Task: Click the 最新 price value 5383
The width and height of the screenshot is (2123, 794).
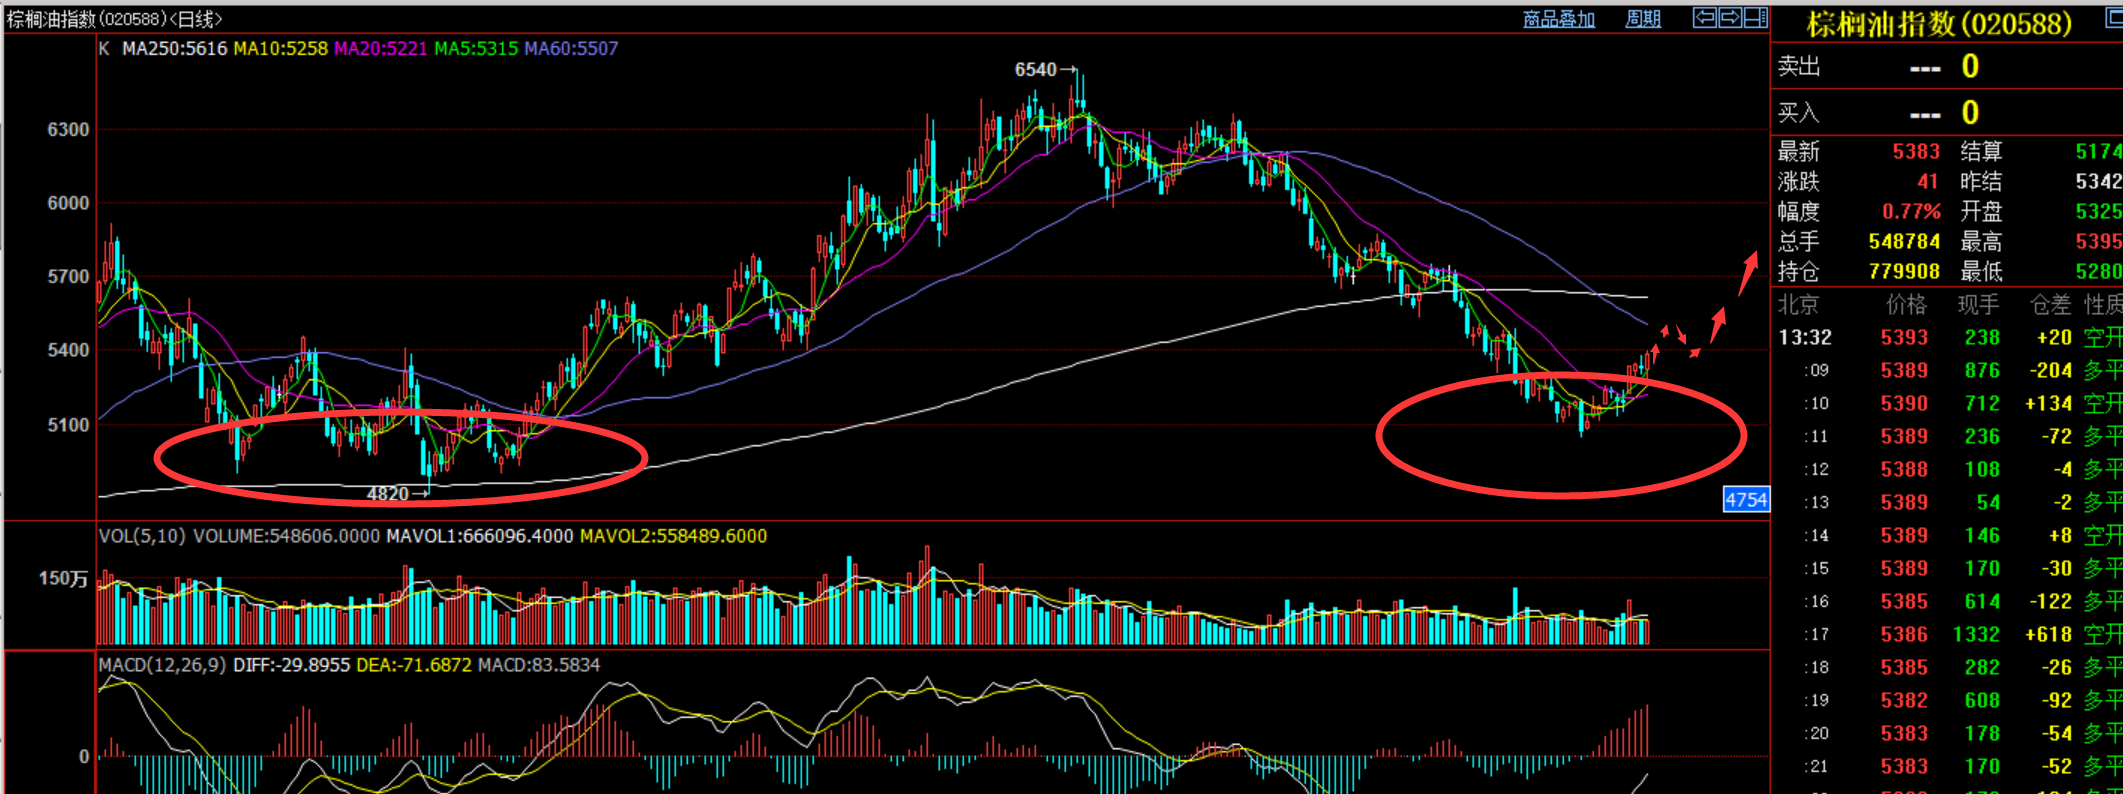Action: click(1916, 152)
